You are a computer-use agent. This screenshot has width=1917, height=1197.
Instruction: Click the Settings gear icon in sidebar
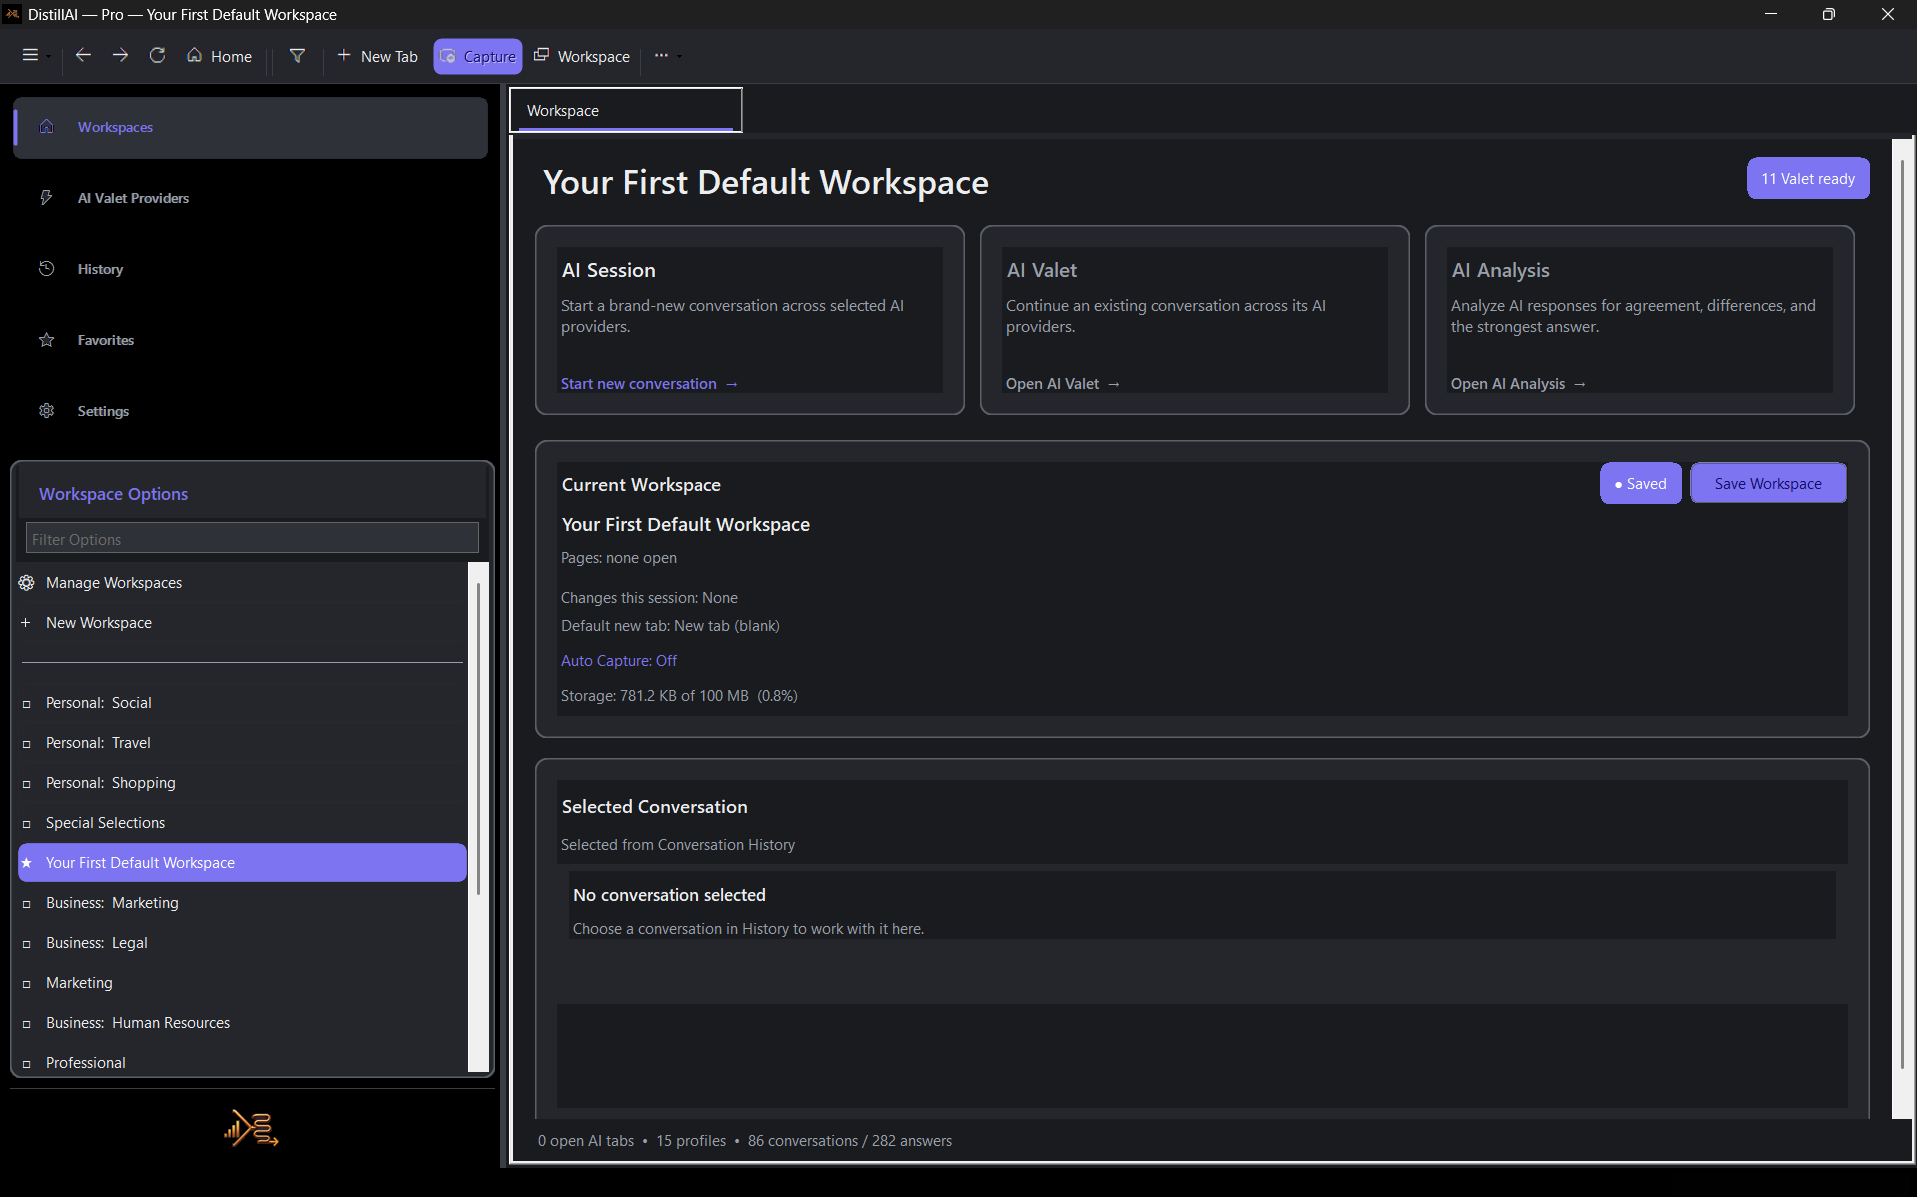[x=46, y=411]
